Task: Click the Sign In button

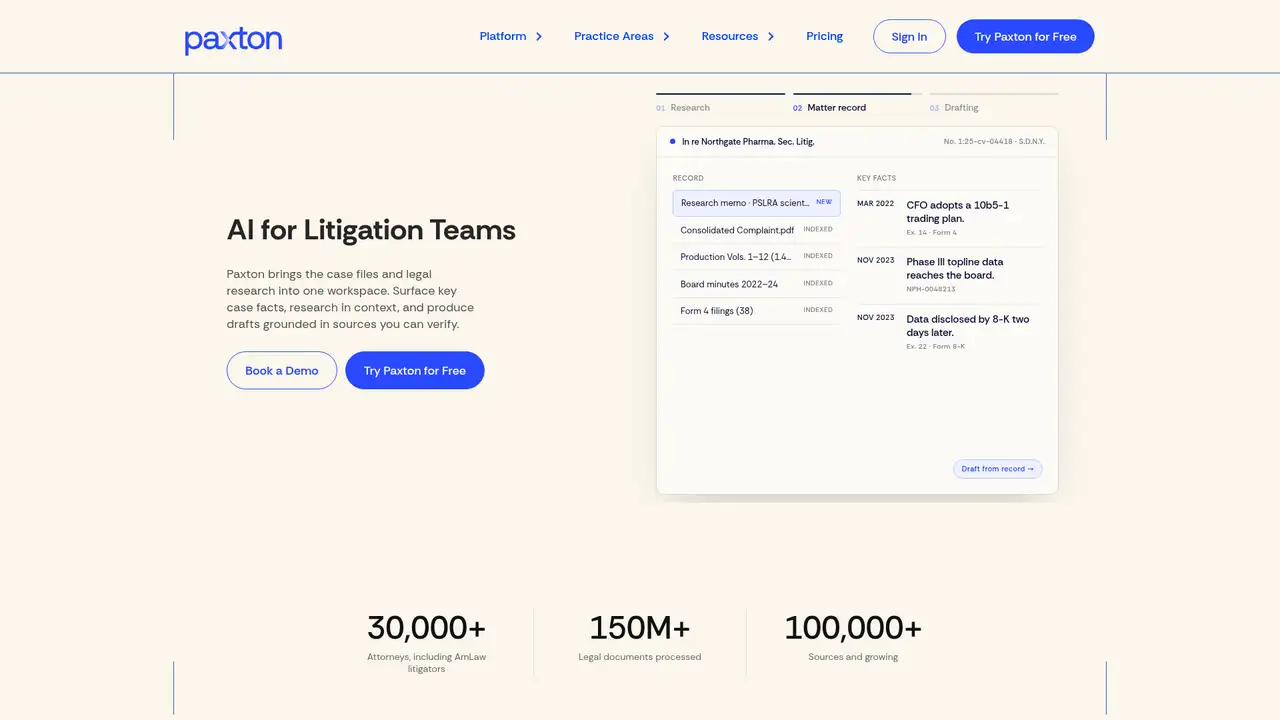Action: click(x=909, y=36)
